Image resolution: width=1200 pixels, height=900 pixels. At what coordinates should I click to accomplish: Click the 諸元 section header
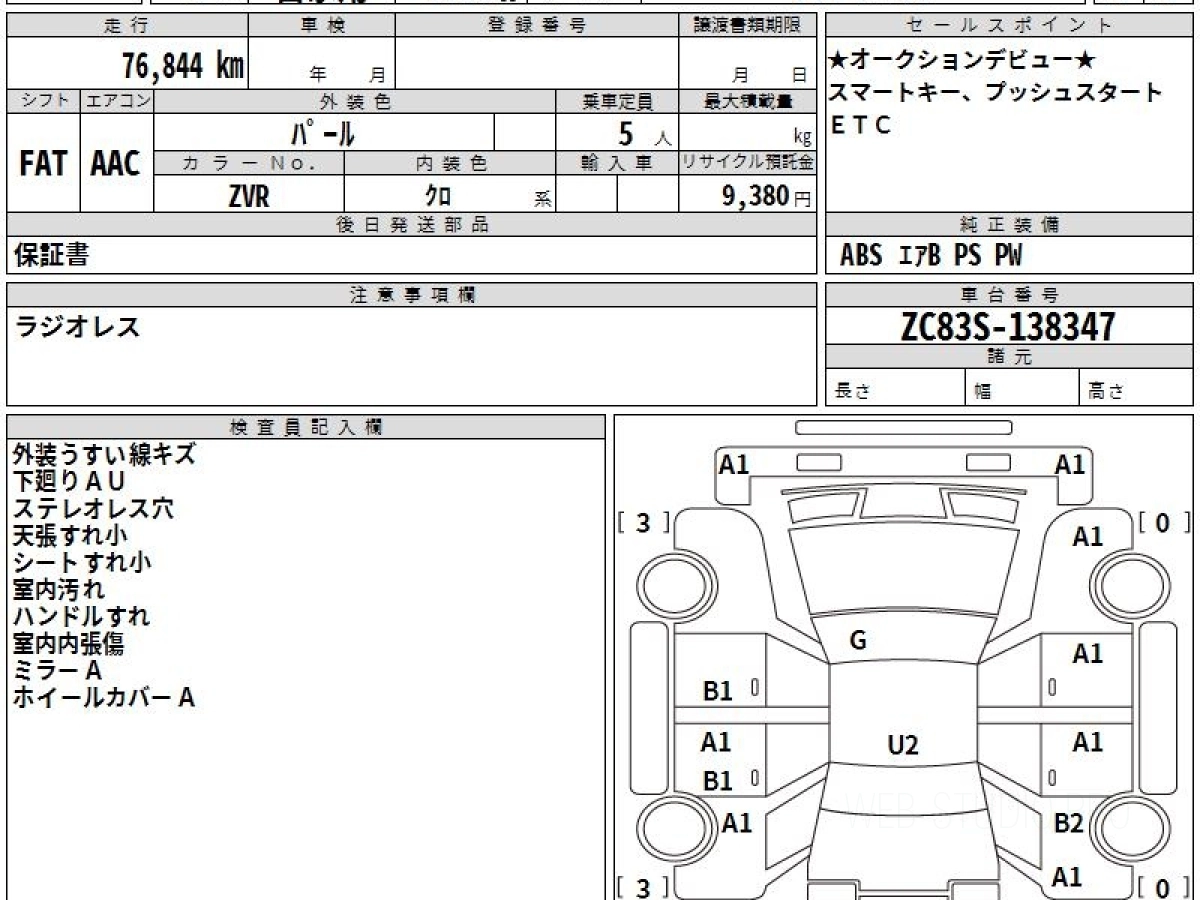(1009, 357)
